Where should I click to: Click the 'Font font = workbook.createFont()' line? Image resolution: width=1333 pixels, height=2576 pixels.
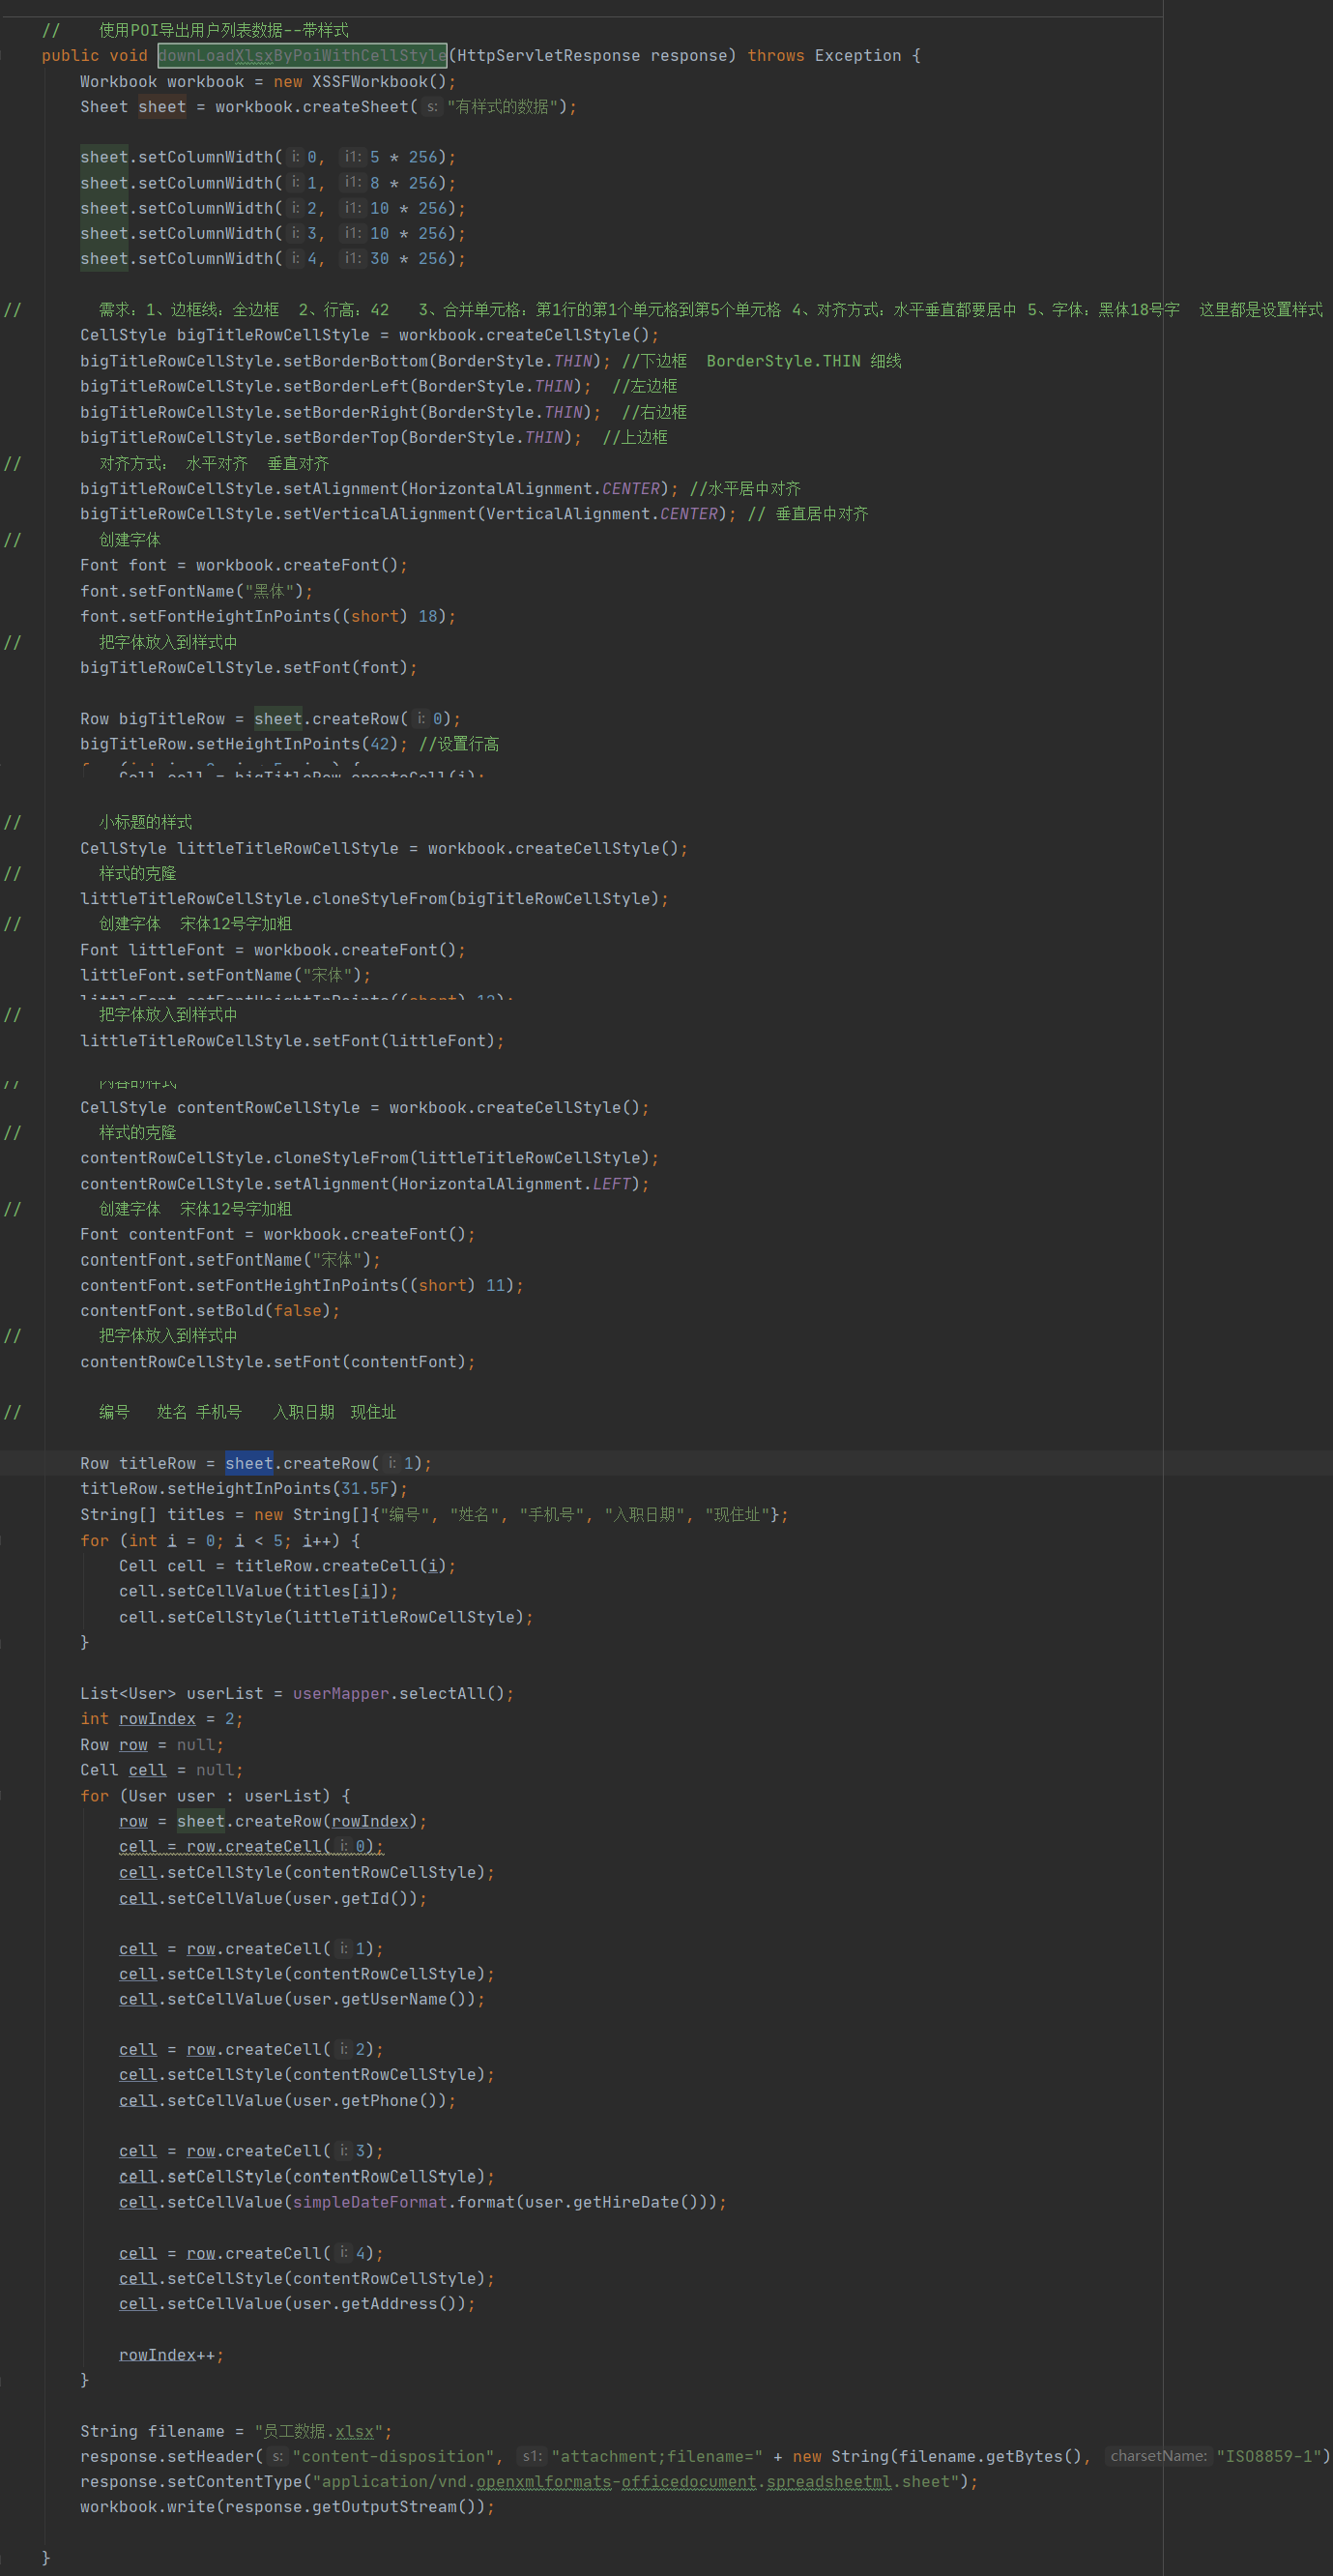pyautogui.click(x=244, y=565)
